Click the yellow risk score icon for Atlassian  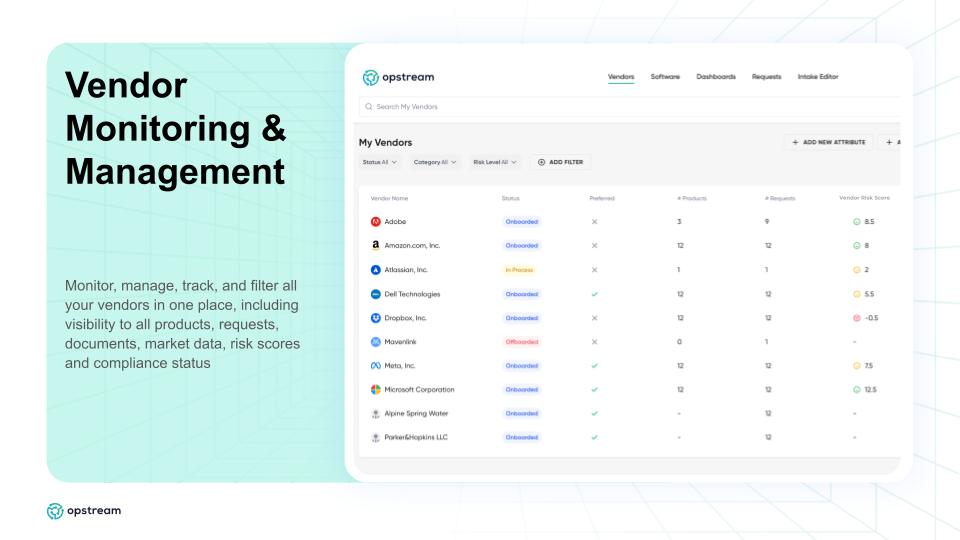[857, 270]
